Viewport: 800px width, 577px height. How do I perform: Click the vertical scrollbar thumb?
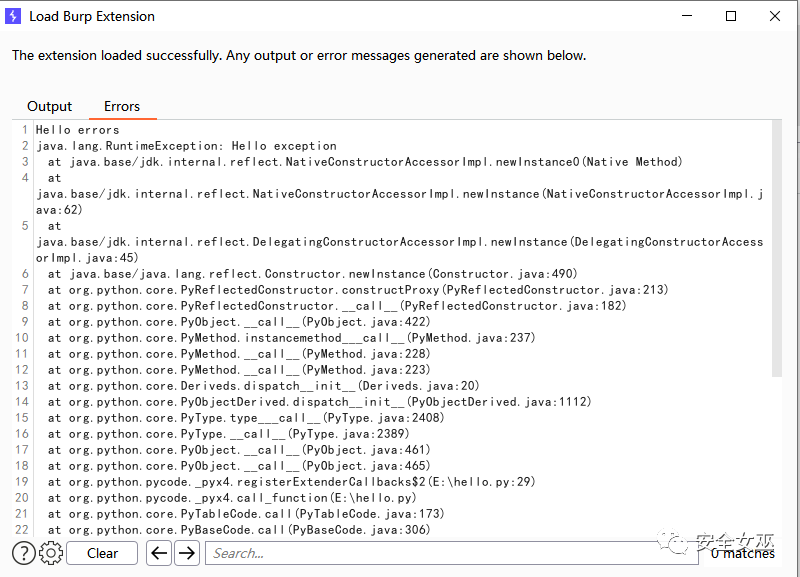[777, 248]
